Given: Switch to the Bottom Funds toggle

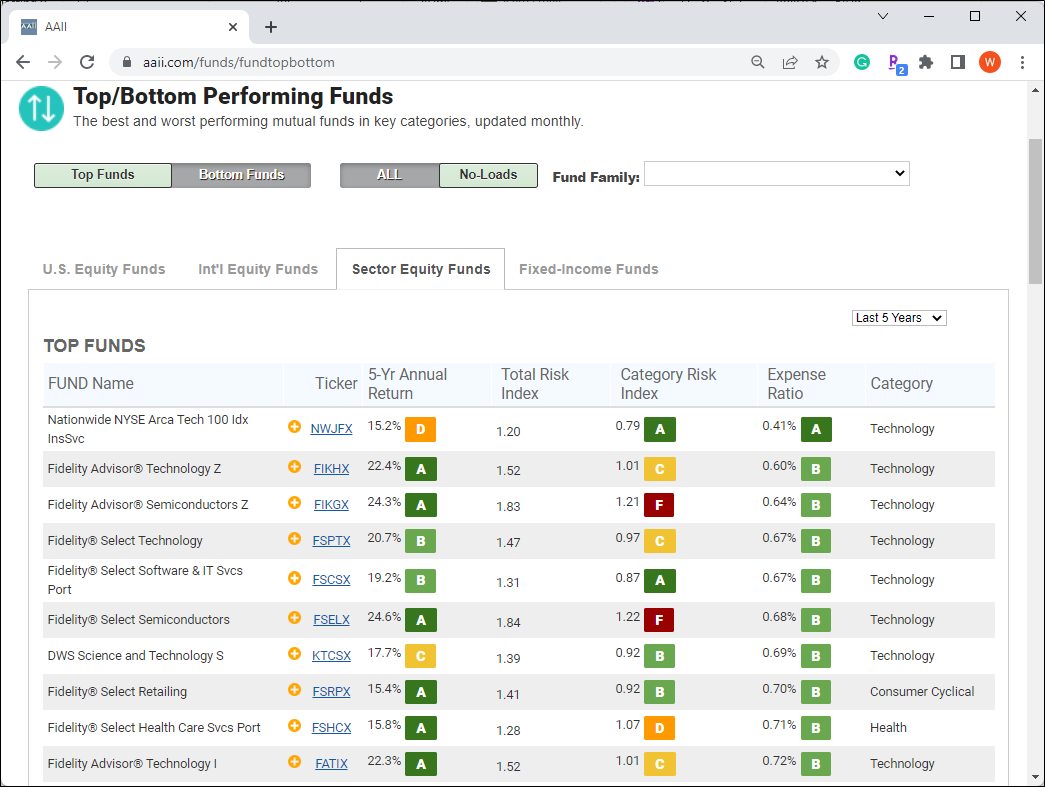Looking at the screenshot, I should [241, 175].
